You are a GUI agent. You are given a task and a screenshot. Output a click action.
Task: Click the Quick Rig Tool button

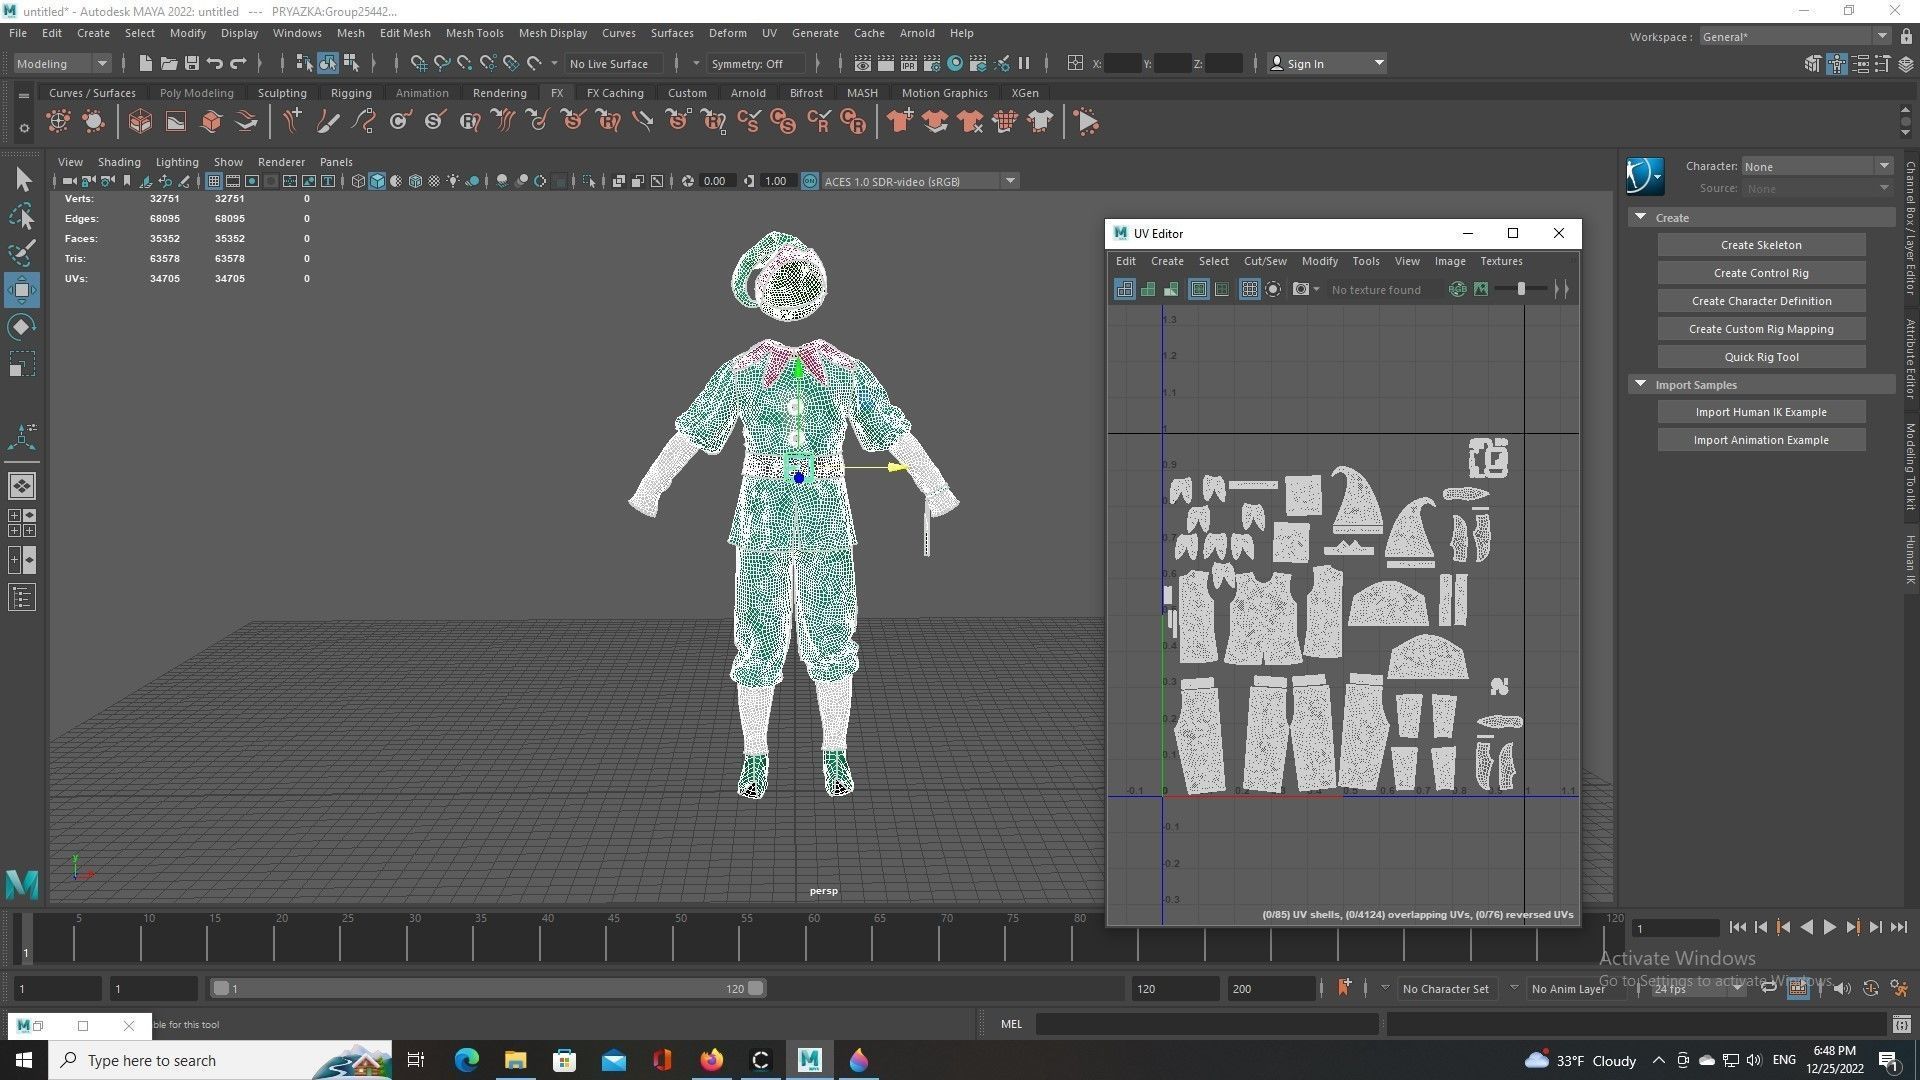[x=1761, y=357]
